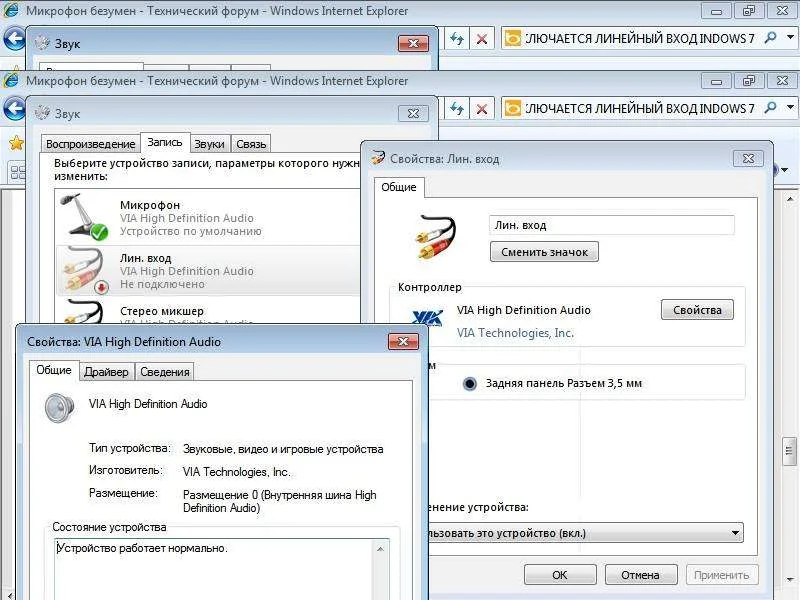The width and height of the screenshot is (800, 600).
Task: Click the IE page vertical scrollbar thumb
Action: click(x=789, y=451)
